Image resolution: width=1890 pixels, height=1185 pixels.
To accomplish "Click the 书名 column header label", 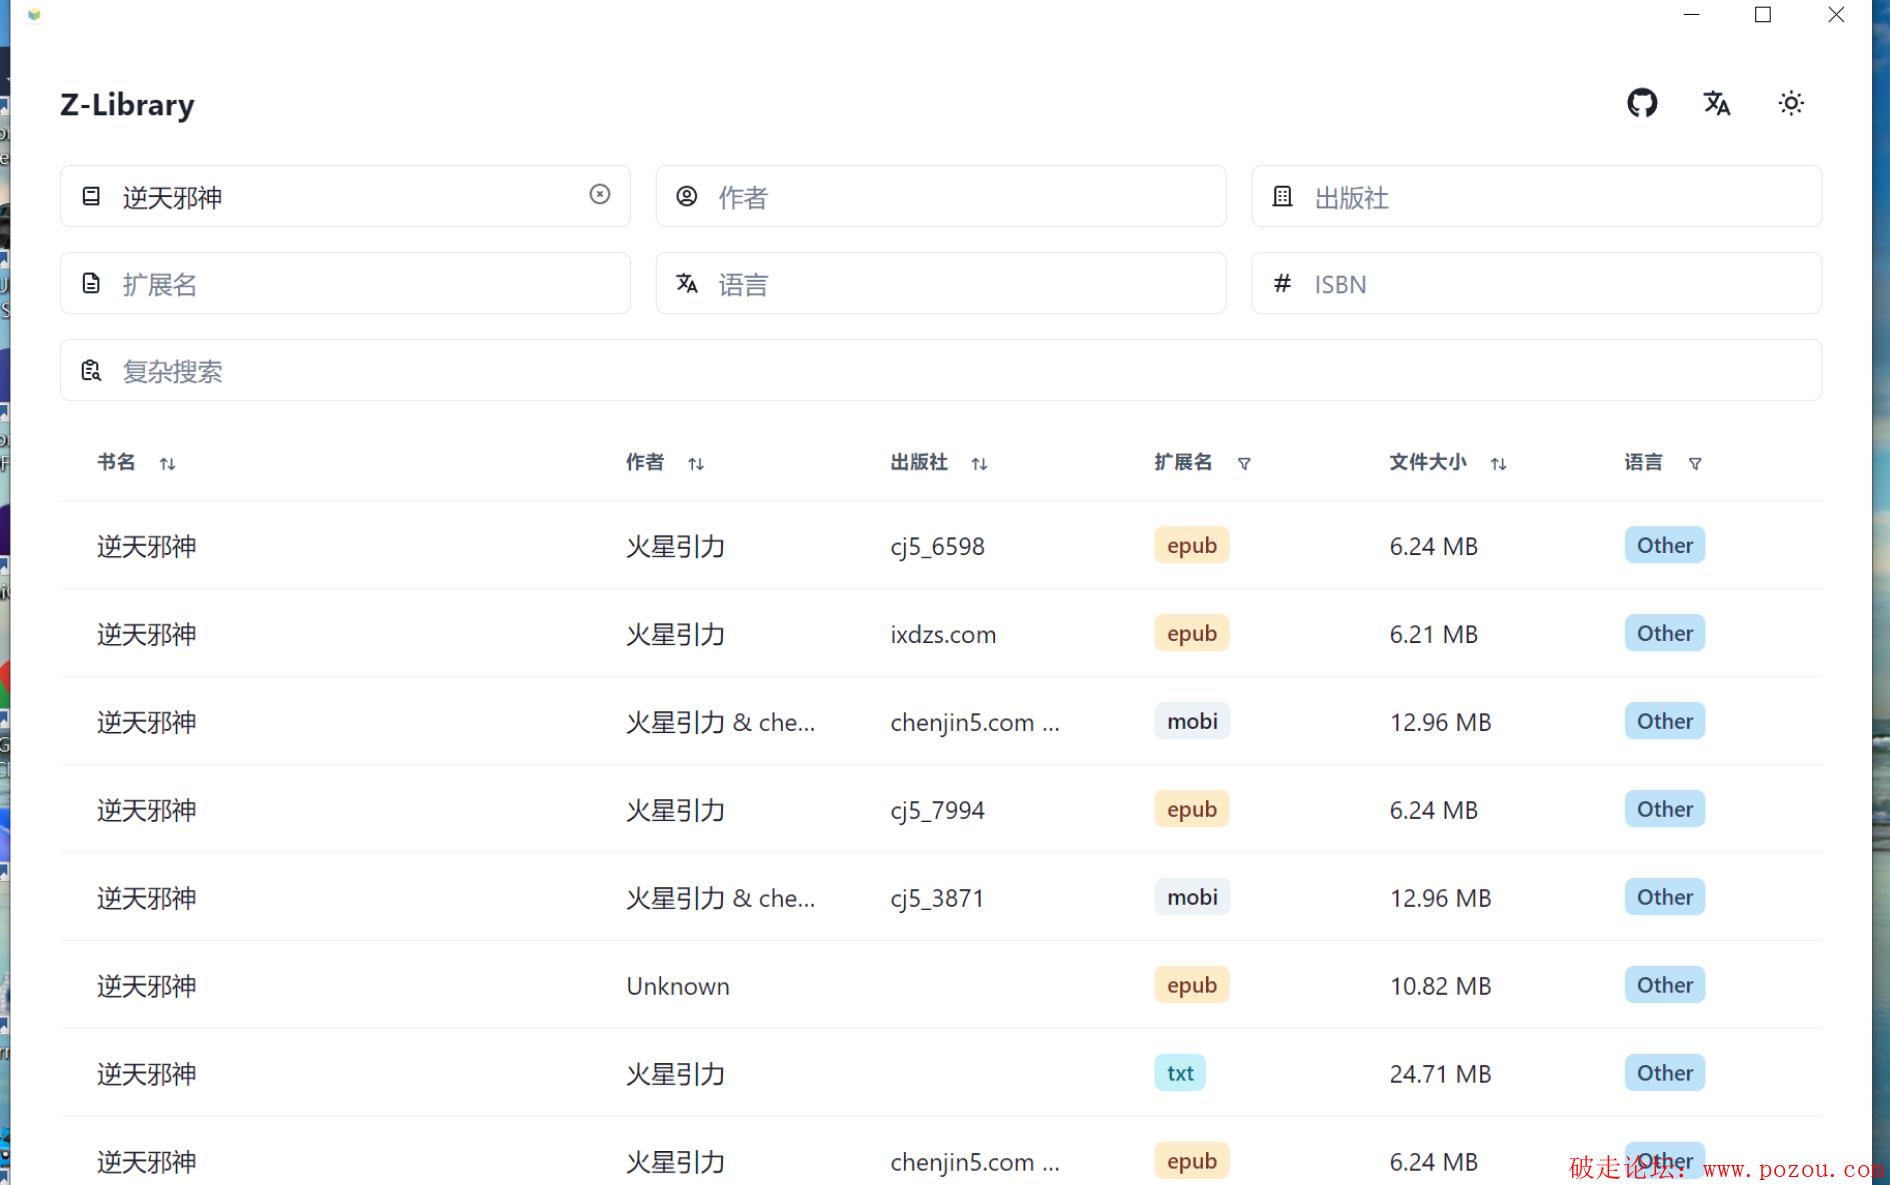I will pos(116,462).
